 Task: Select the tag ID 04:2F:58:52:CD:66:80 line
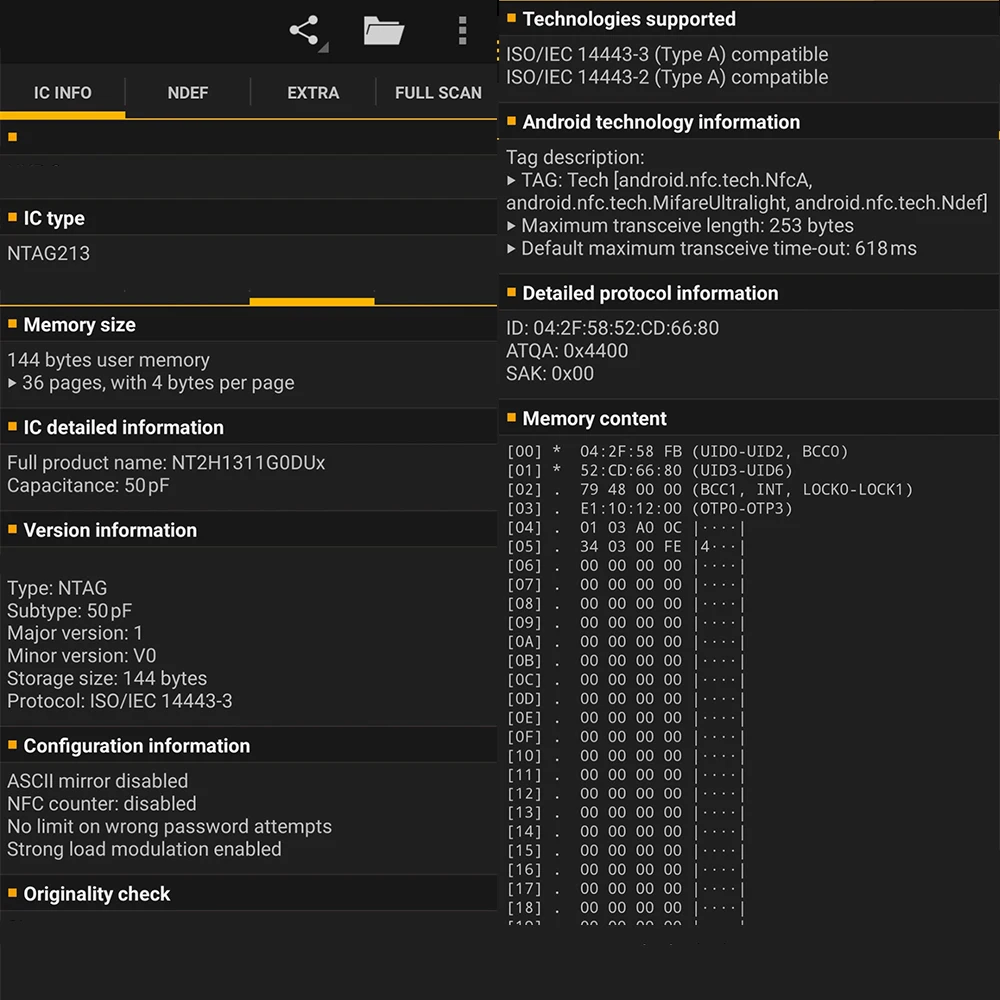pyautogui.click(x=612, y=328)
